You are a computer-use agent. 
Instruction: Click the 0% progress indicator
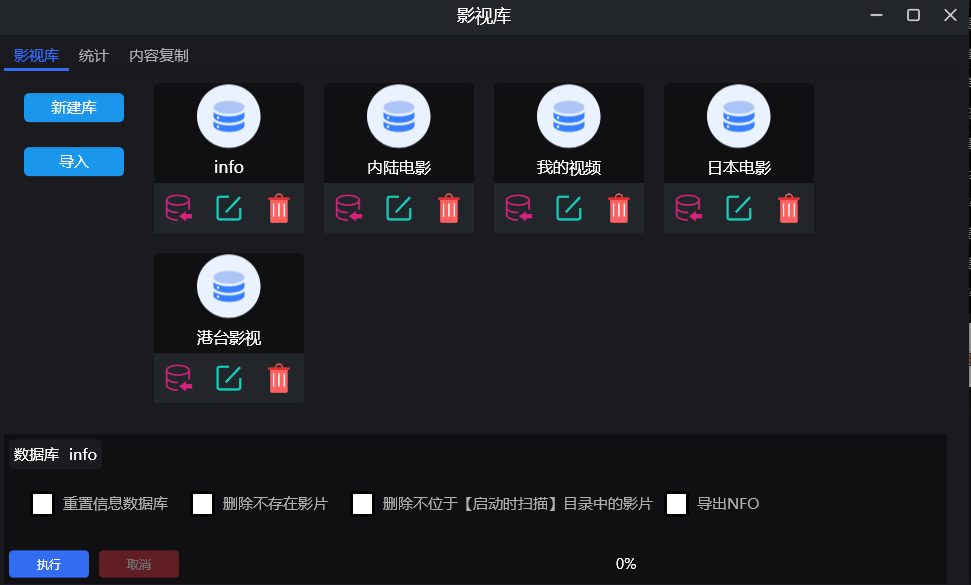pyautogui.click(x=625, y=564)
